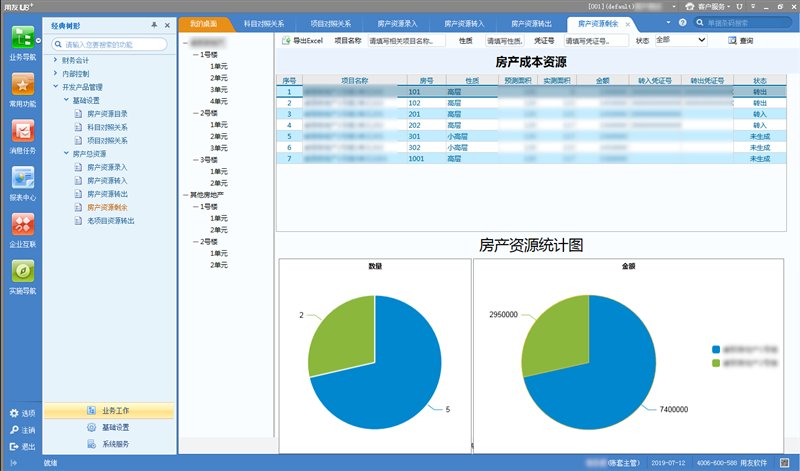Image resolution: width=800 pixels, height=471 pixels.
Task: Pin the 经典树形 panel
Action: pyautogui.click(x=154, y=25)
